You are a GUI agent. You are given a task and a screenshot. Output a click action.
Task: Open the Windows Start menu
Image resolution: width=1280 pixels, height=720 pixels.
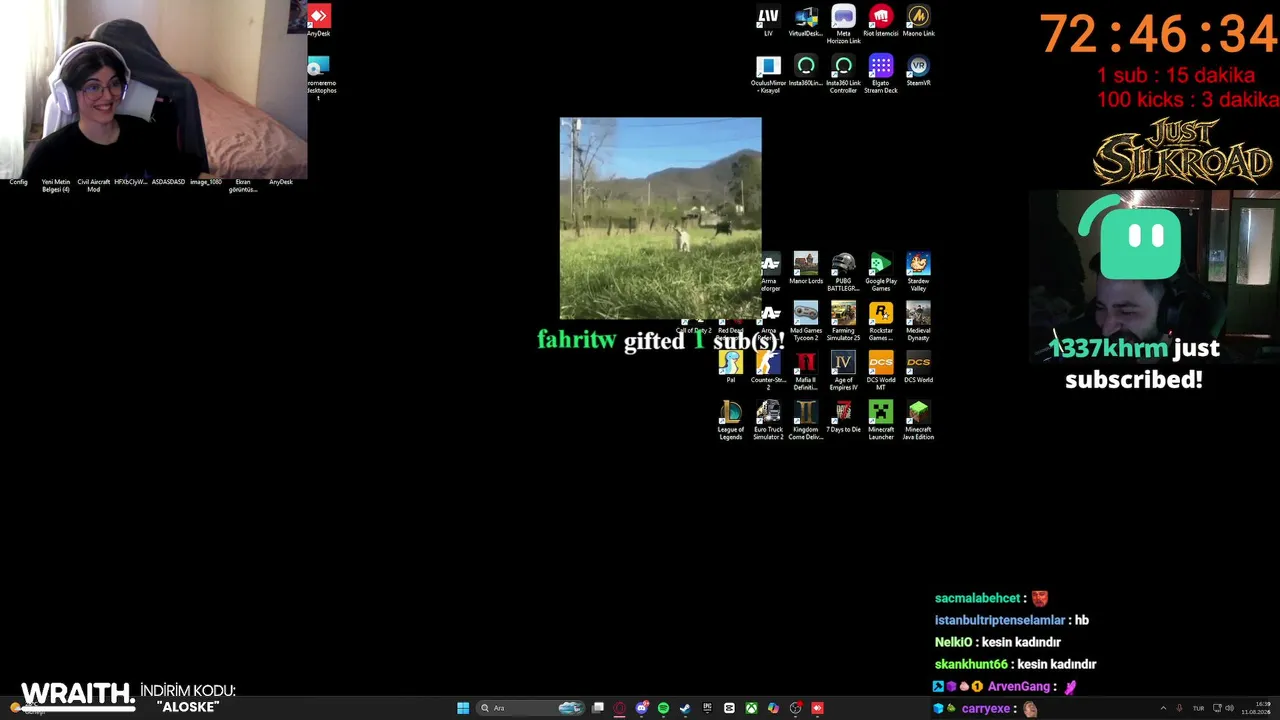[x=463, y=708]
